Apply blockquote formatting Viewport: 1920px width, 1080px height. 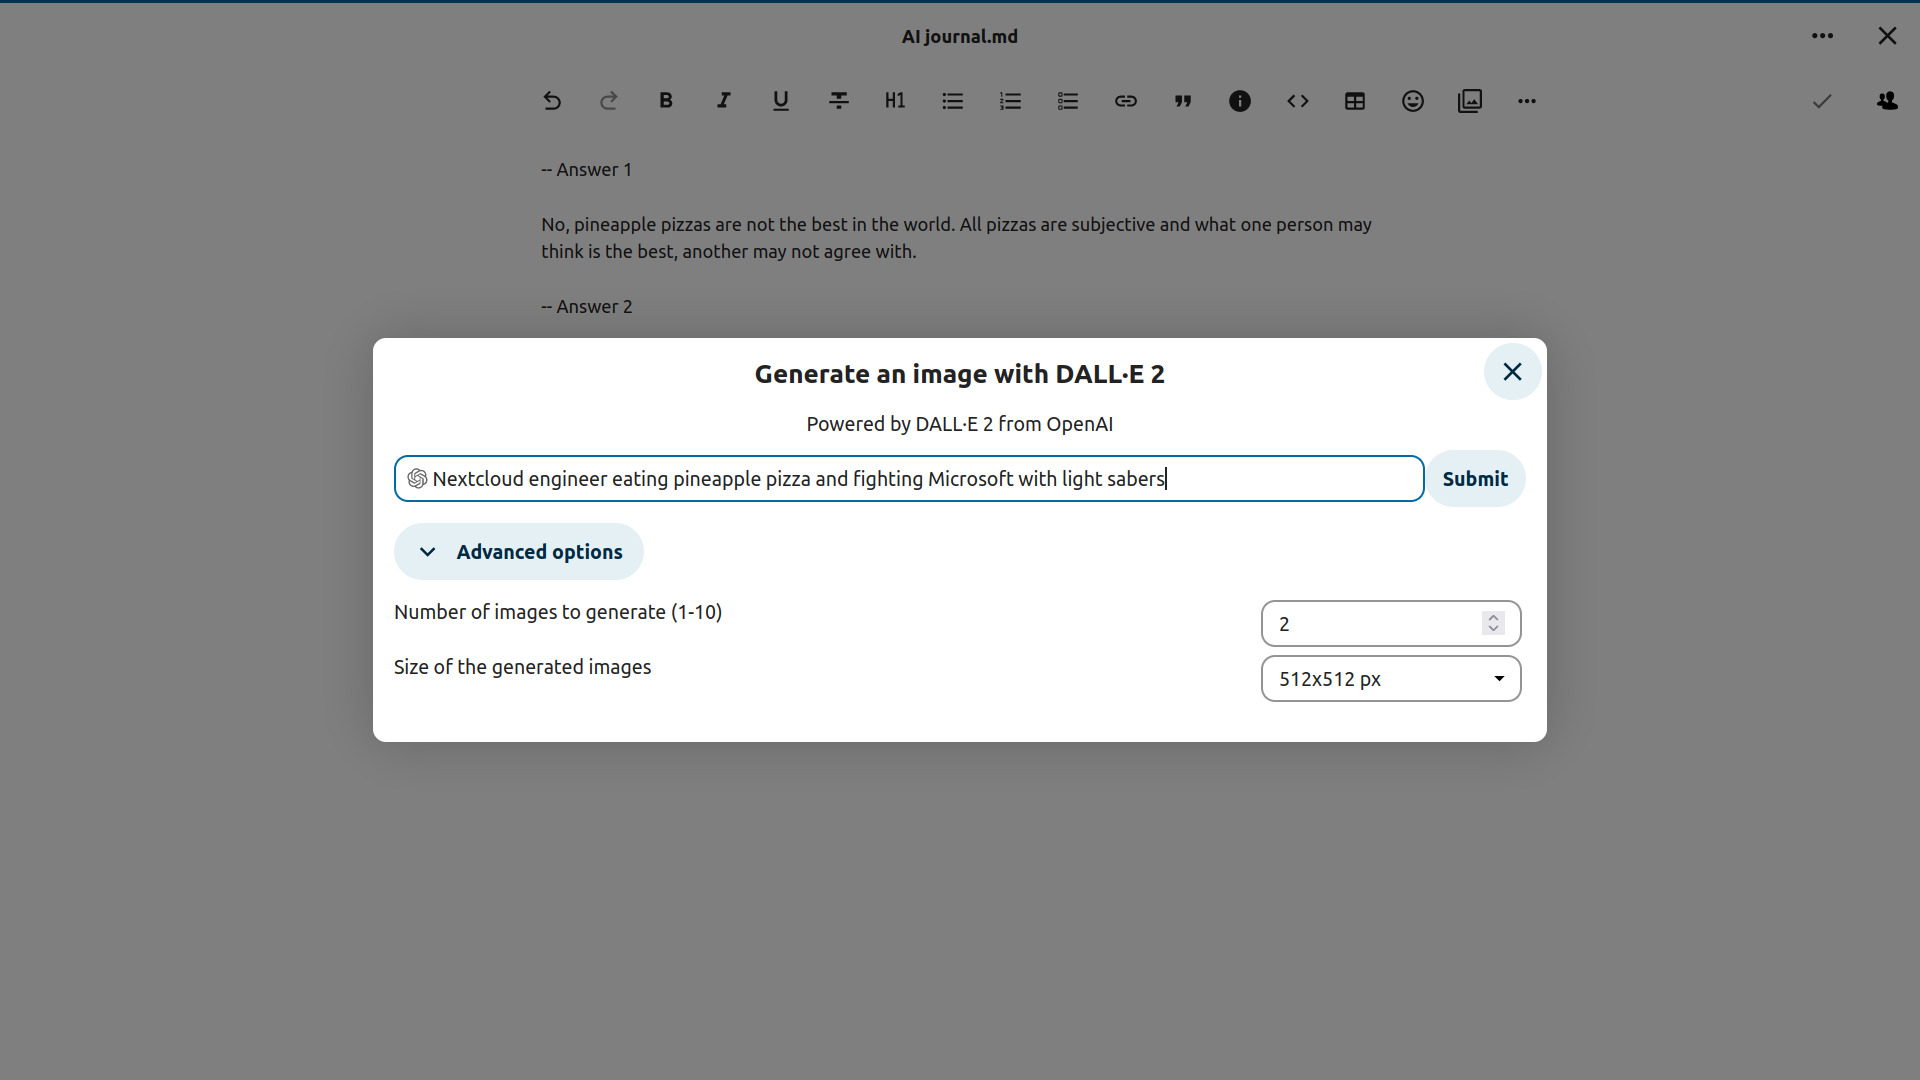tap(1183, 101)
